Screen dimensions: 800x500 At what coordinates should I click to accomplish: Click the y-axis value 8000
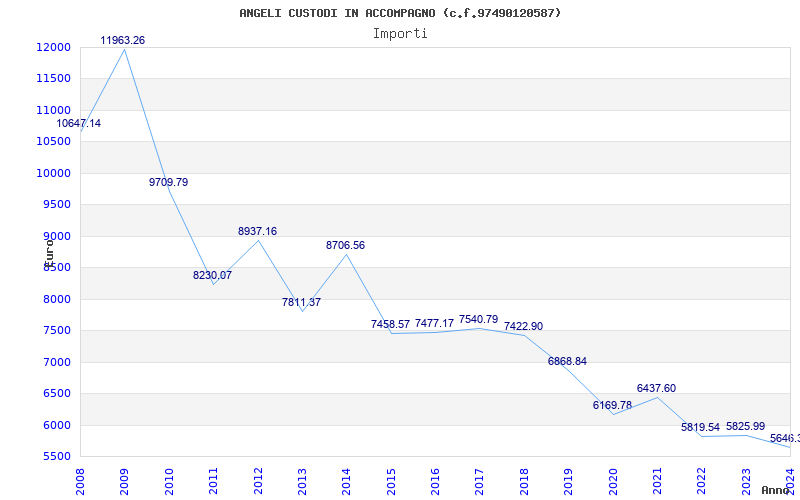56,299
